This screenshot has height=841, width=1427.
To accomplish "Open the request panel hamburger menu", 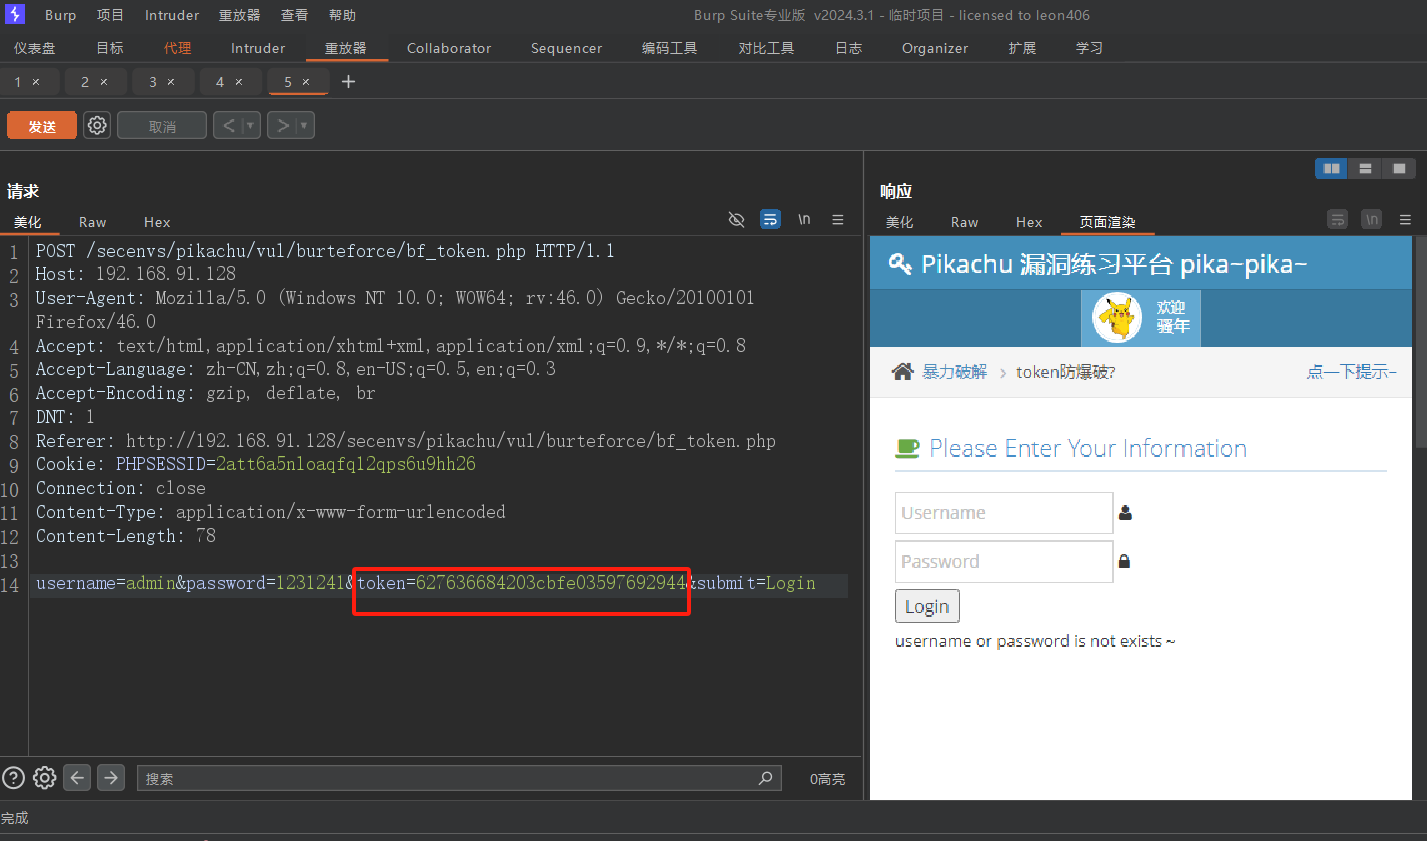I will click(838, 220).
